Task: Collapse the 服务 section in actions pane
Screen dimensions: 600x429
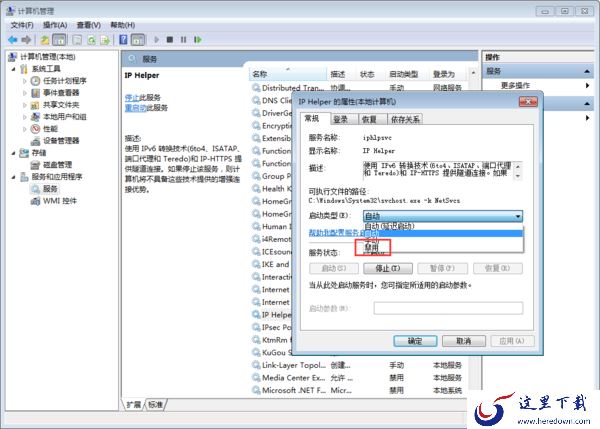Action: tap(587, 72)
